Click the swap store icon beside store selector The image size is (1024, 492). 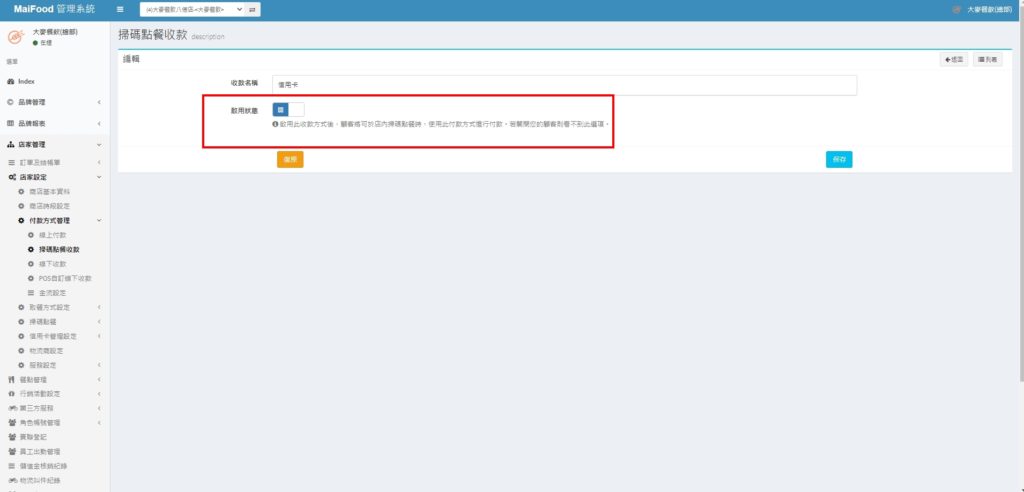tap(253, 9)
